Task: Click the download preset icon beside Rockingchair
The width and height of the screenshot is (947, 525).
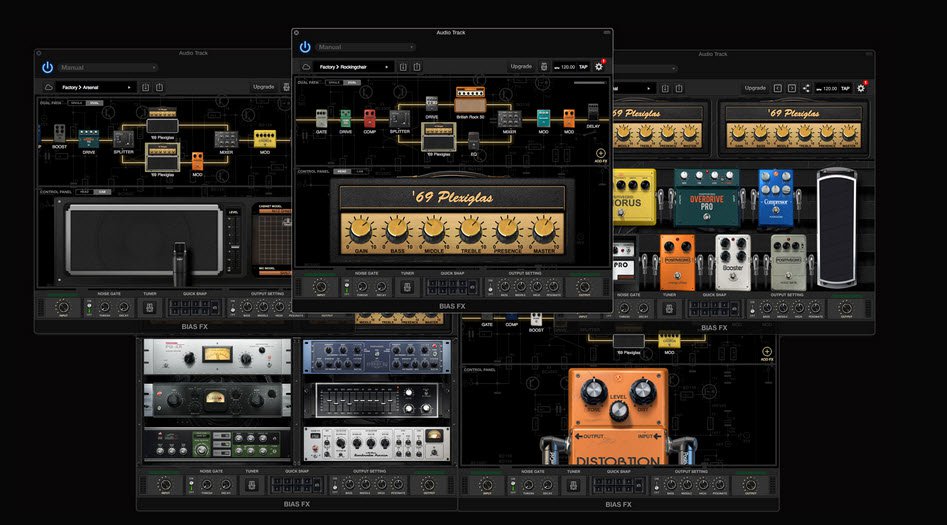Action: click(403, 66)
